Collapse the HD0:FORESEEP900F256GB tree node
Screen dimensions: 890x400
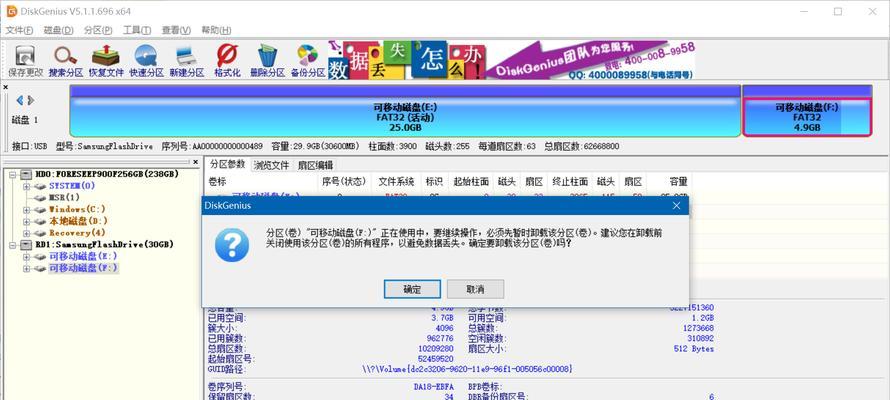pyautogui.click(x=14, y=174)
